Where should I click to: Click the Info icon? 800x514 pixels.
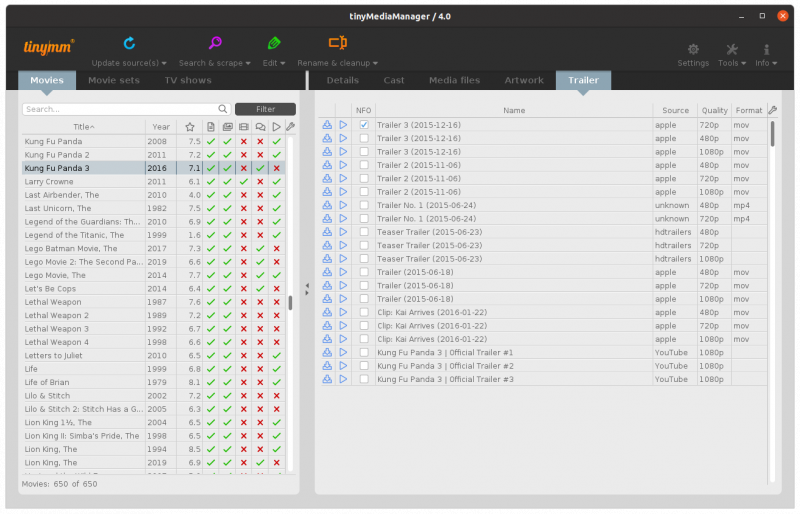(766, 50)
